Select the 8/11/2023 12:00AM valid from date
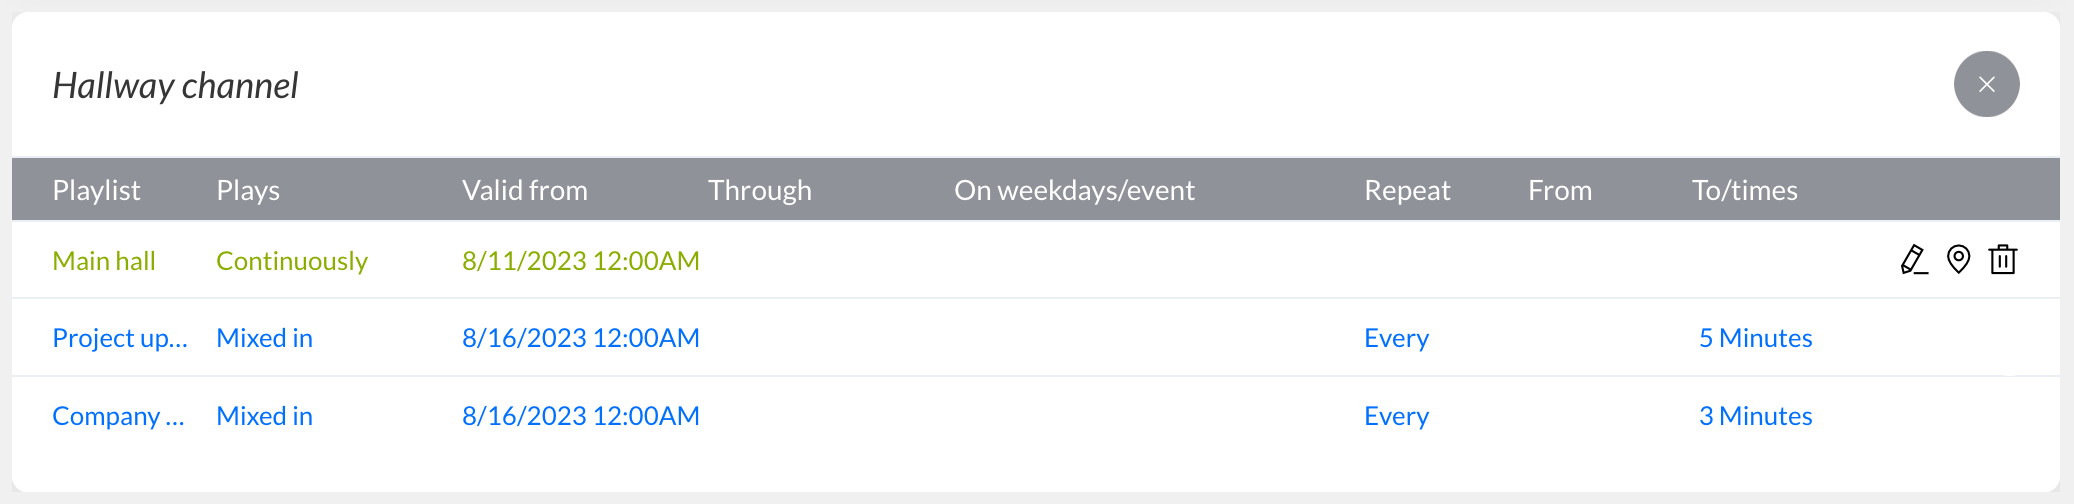The image size is (2074, 504). pos(581,261)
